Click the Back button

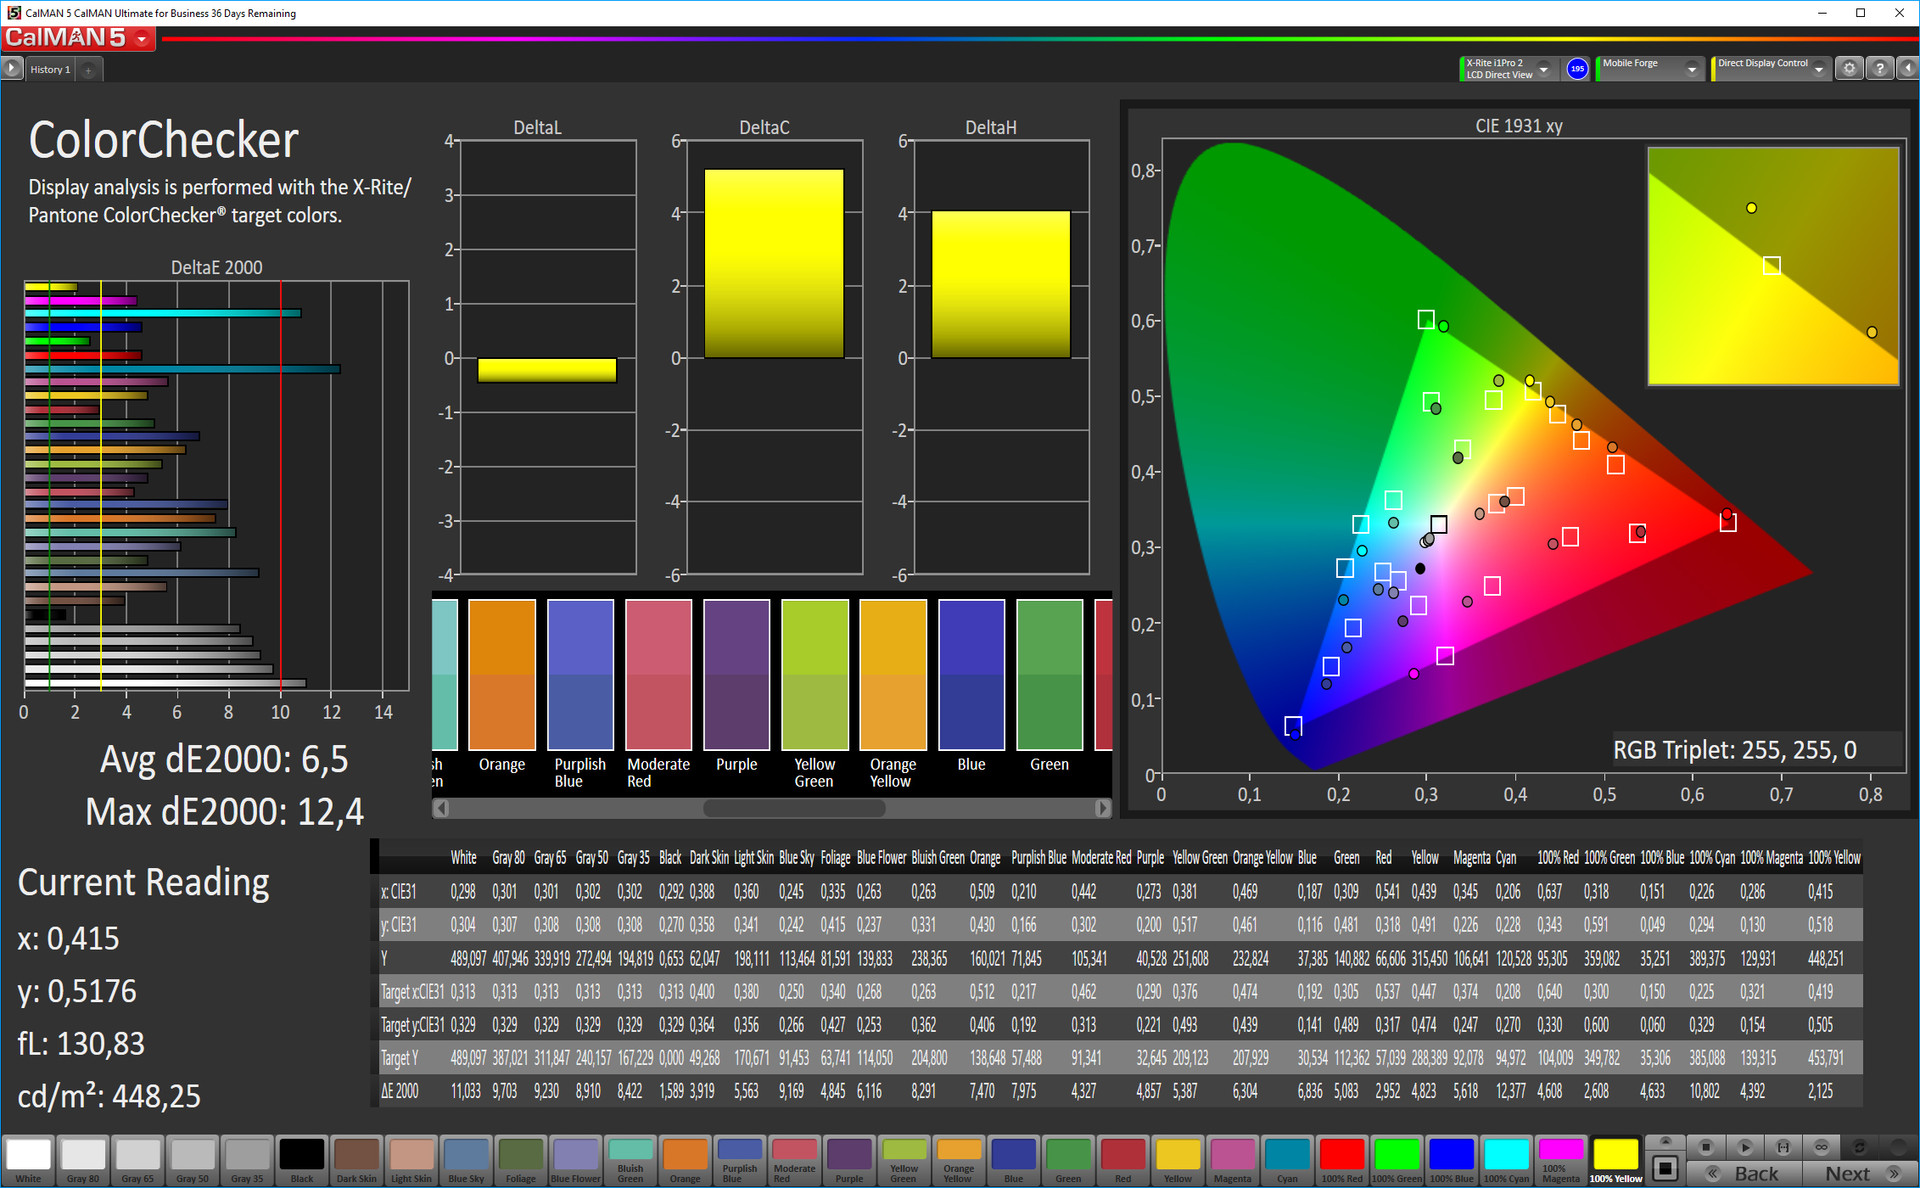(x=1743, y=1174)
